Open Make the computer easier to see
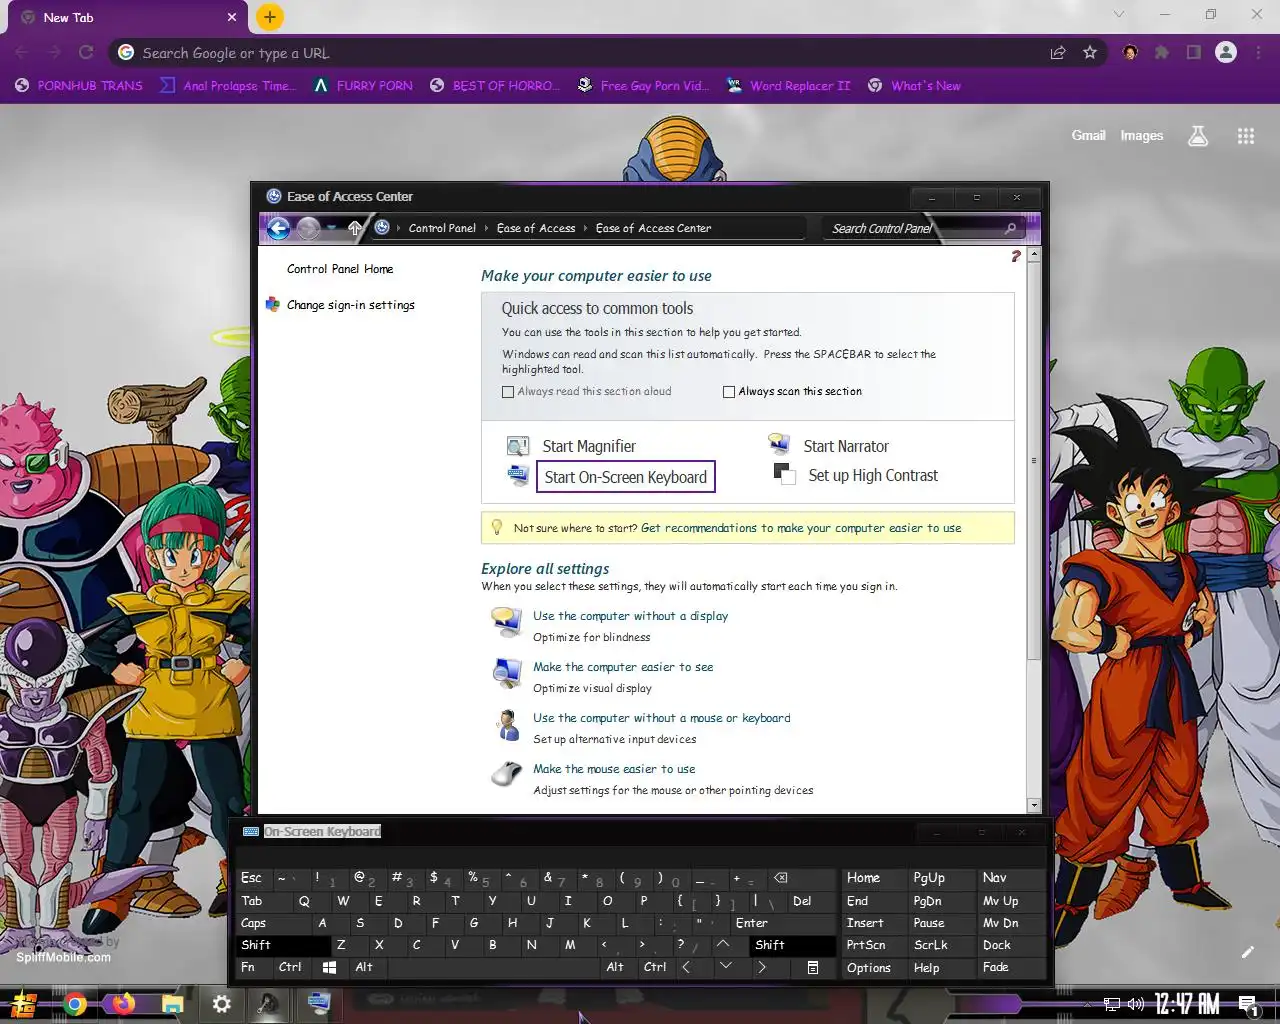Viewport: 1280px width, 1024px height. coord(623,667)
